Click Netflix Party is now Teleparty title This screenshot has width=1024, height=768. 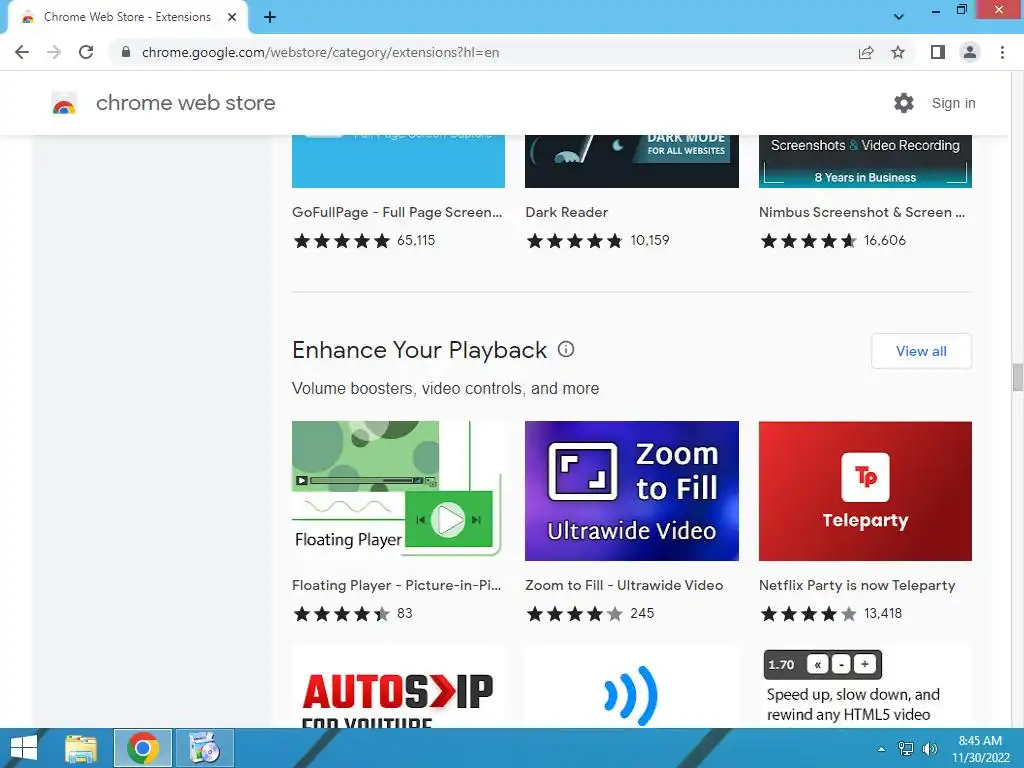point(857,585)
